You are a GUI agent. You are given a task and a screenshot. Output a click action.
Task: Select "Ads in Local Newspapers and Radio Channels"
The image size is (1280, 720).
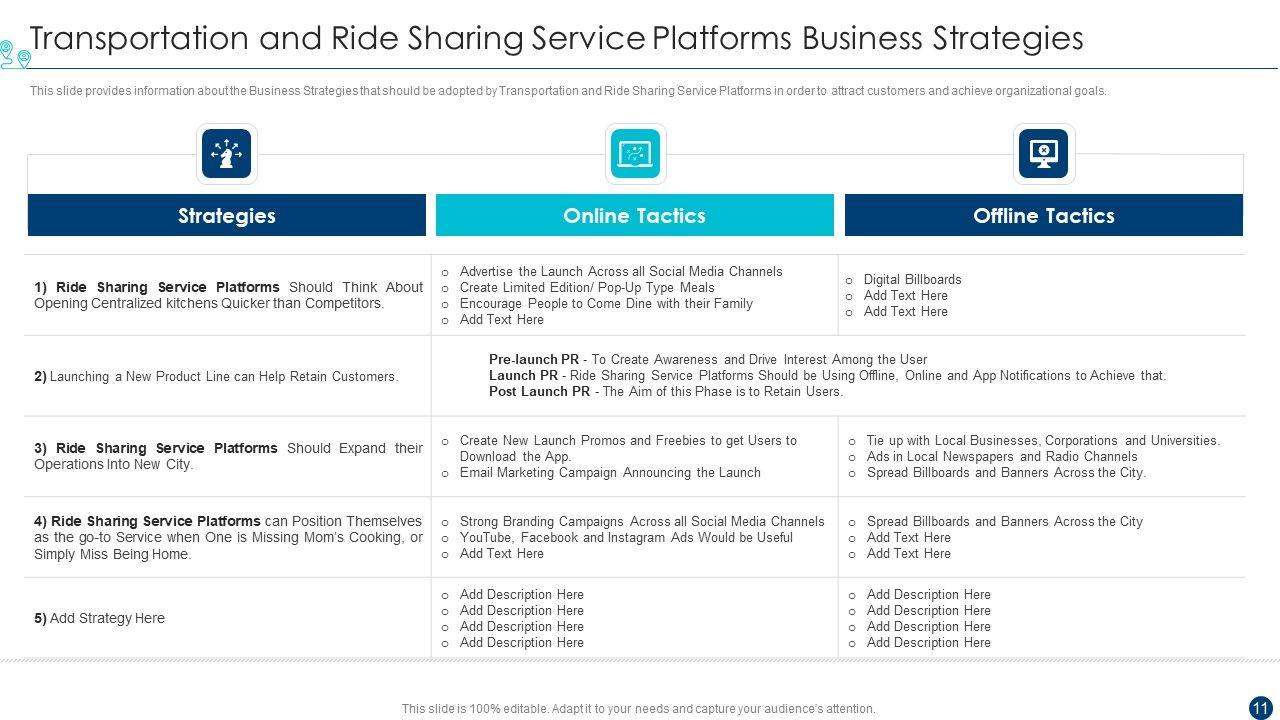1002,457
